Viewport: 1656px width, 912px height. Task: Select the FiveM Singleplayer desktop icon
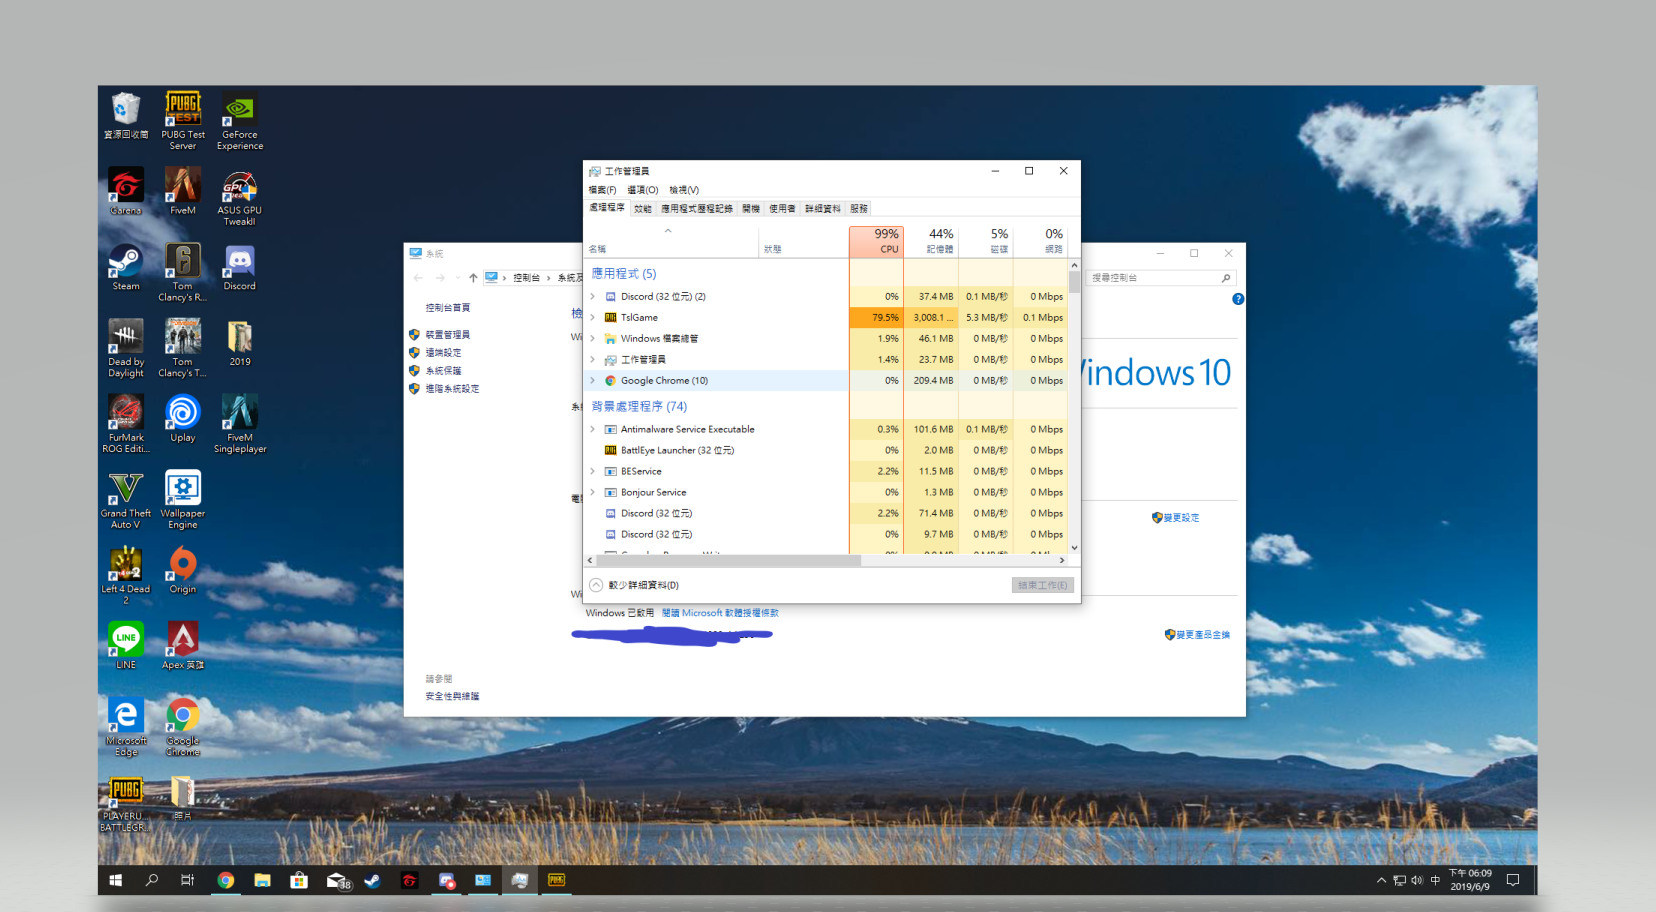tap(240, 424)
